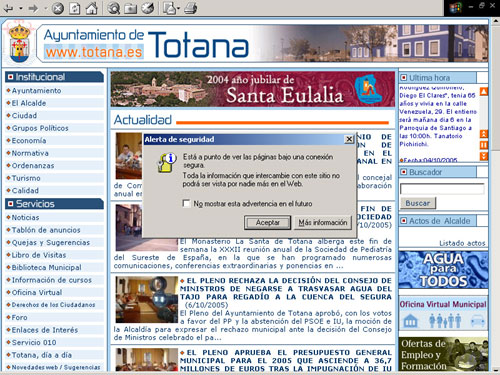500x375 pixels.
Task: Click the orange double-down ticker arrow
Action: pos(484,156)
